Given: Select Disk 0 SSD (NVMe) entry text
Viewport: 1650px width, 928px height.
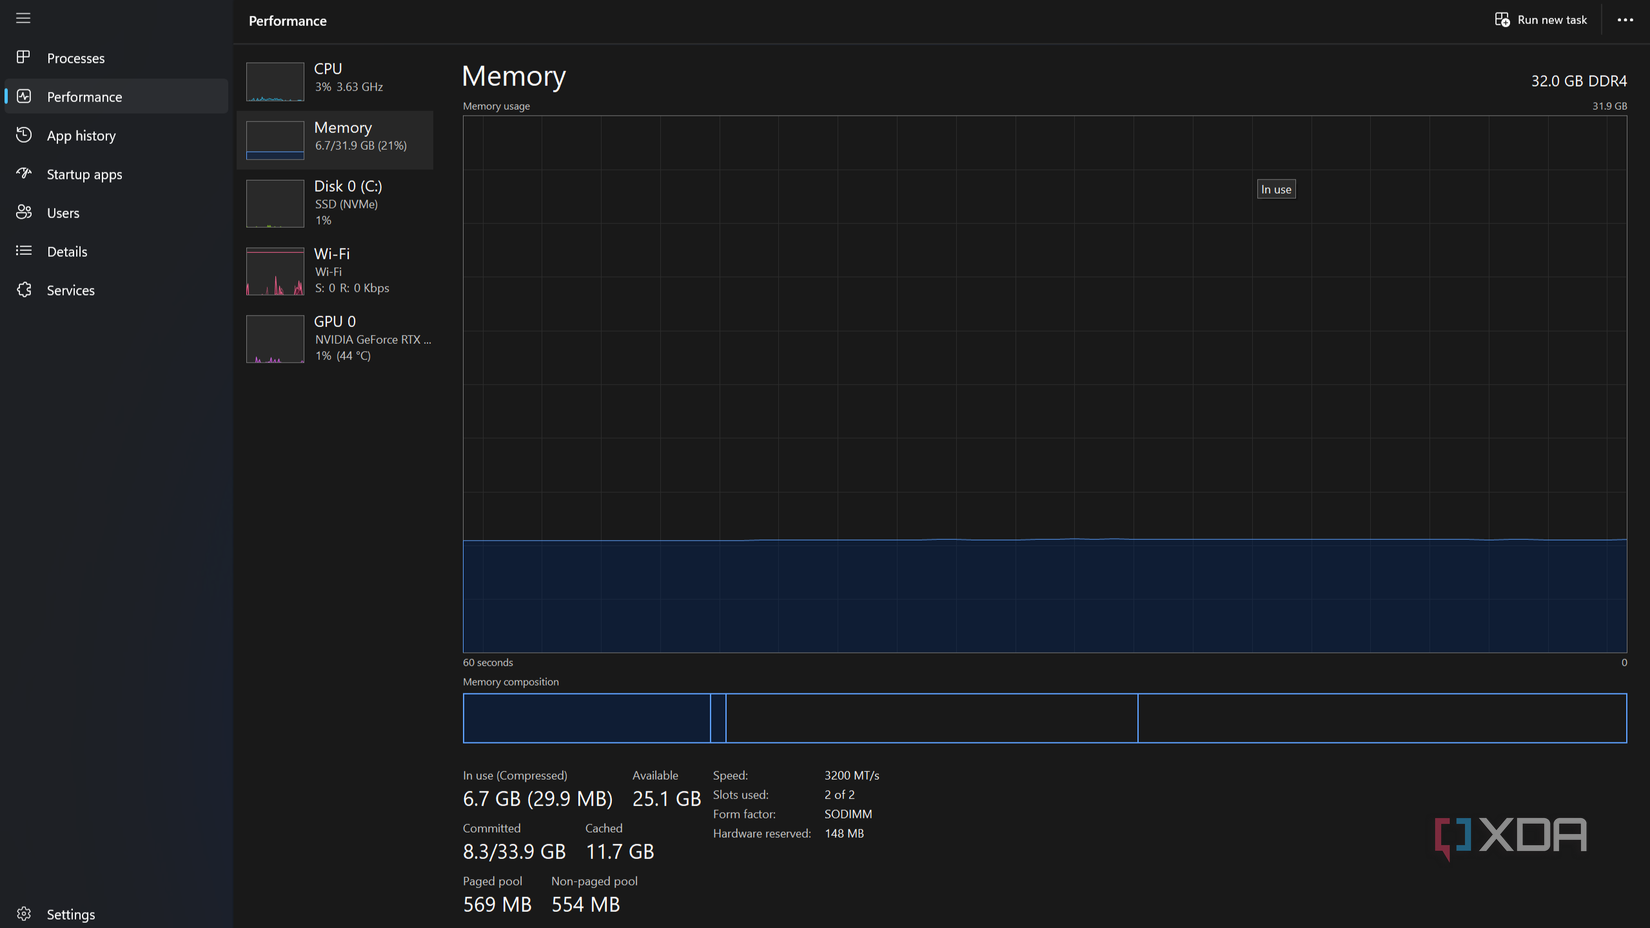Looking at the screenshot, I should click(x=348, y=203).
